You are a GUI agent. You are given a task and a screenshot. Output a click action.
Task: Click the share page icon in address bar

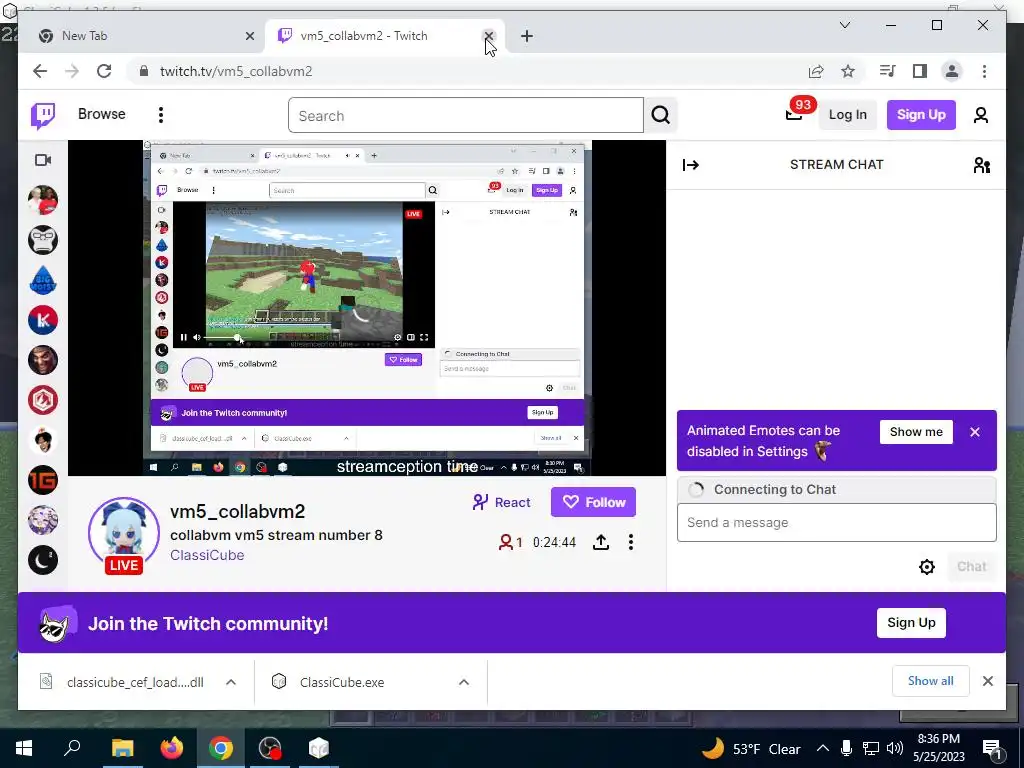click(x=816, y=71)
